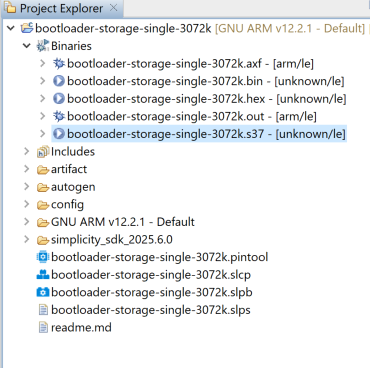Select bootloader-storage-single-3072k.hex file
This screenshot has width=370, height=368.
(207, 99)
